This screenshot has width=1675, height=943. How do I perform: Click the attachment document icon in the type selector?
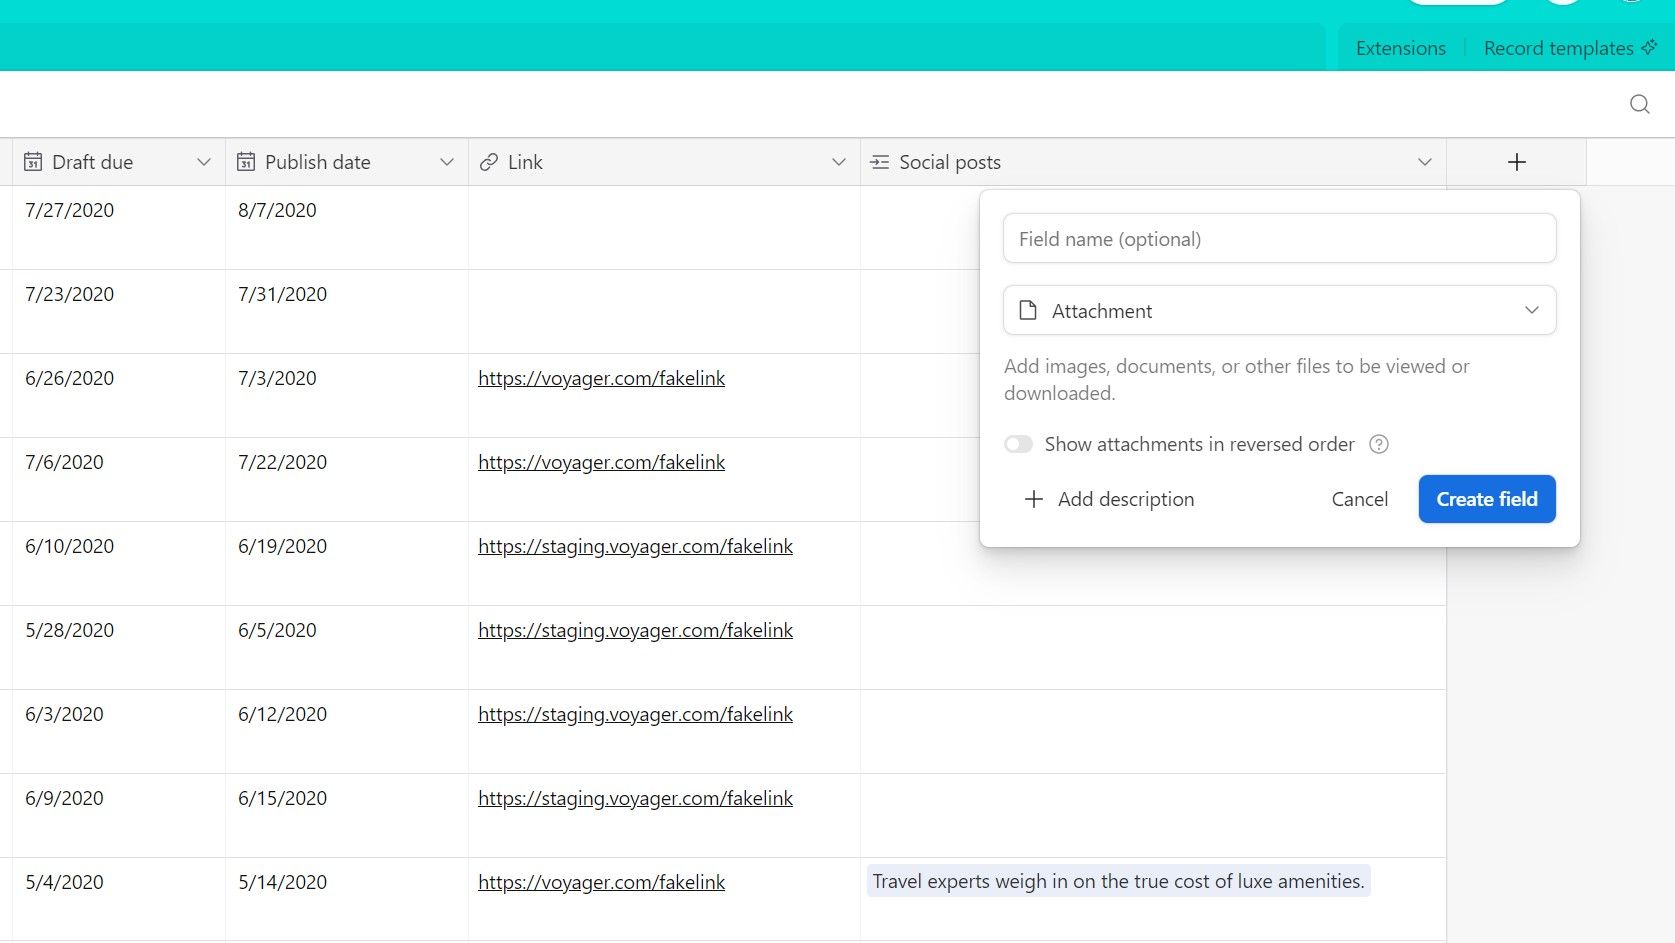1028,310
